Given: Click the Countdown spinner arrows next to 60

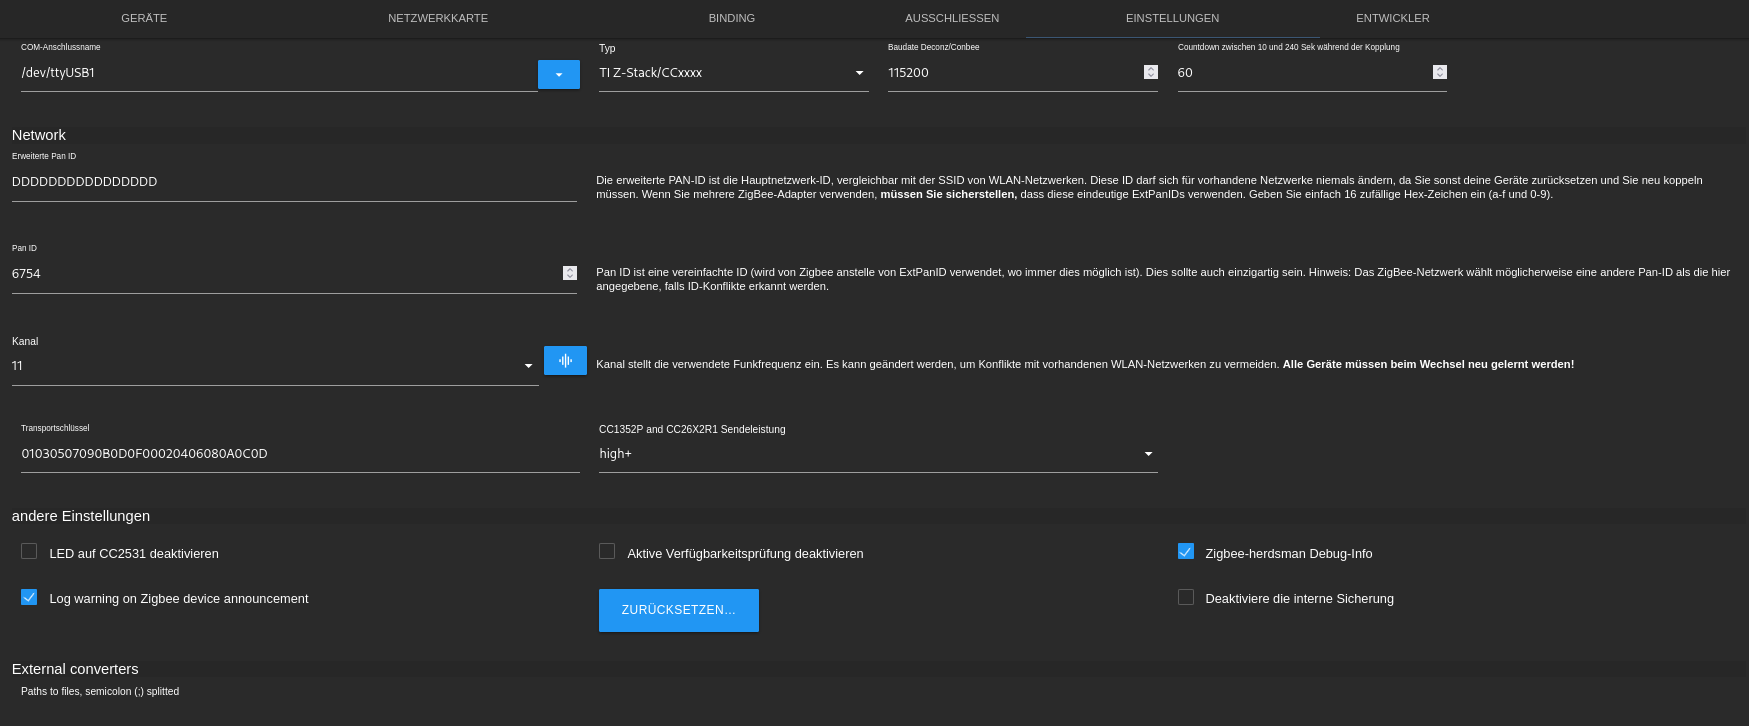Looking at the screenshot, I should pyautogui.click(x=1440, y=72).
